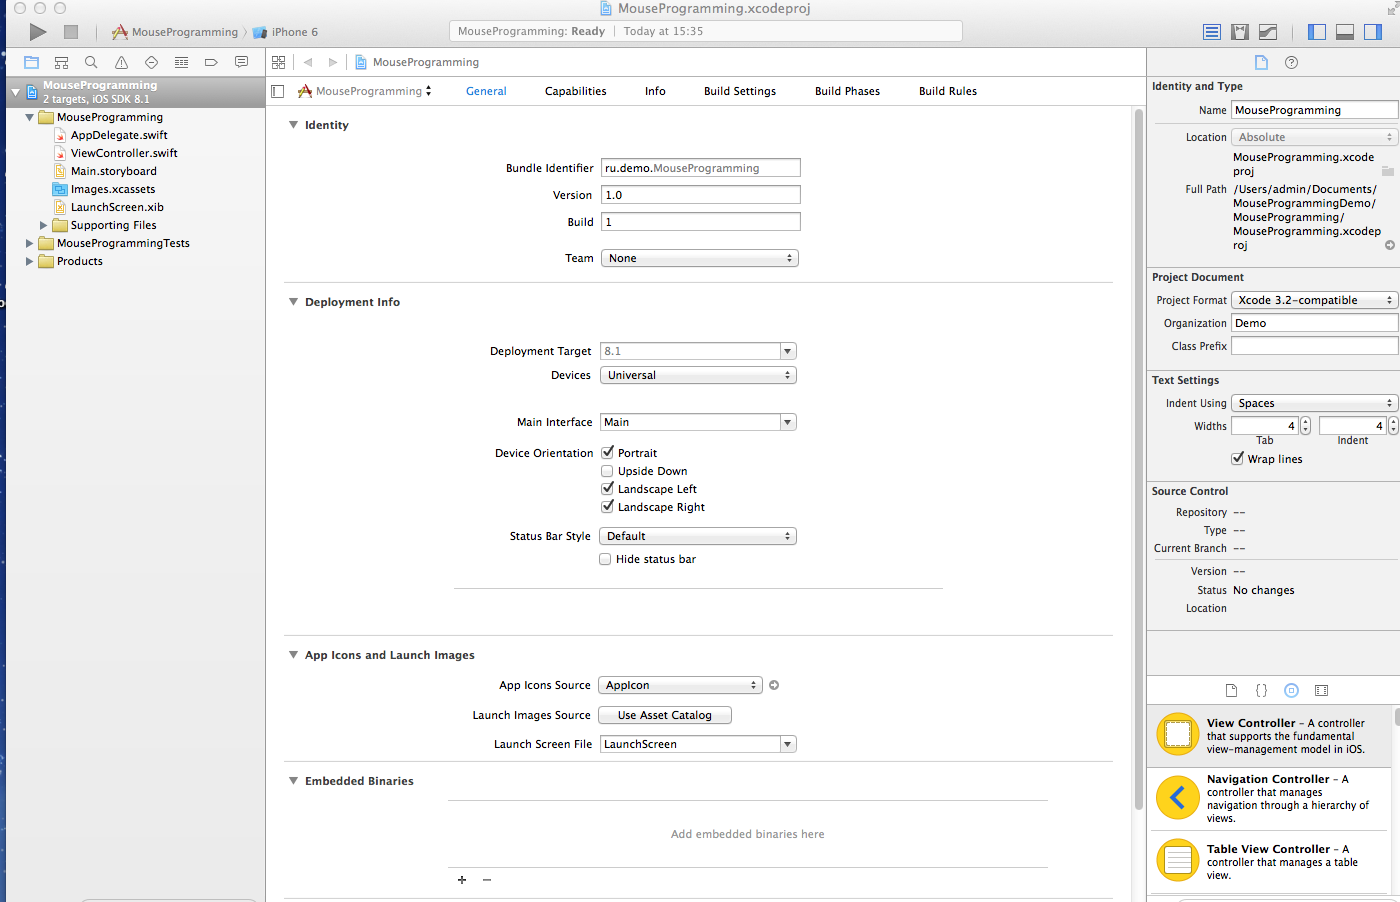Viewport: 1400px width, 902px height.
Task: Switch to the Build Rules tab
Action: point(948,91)
